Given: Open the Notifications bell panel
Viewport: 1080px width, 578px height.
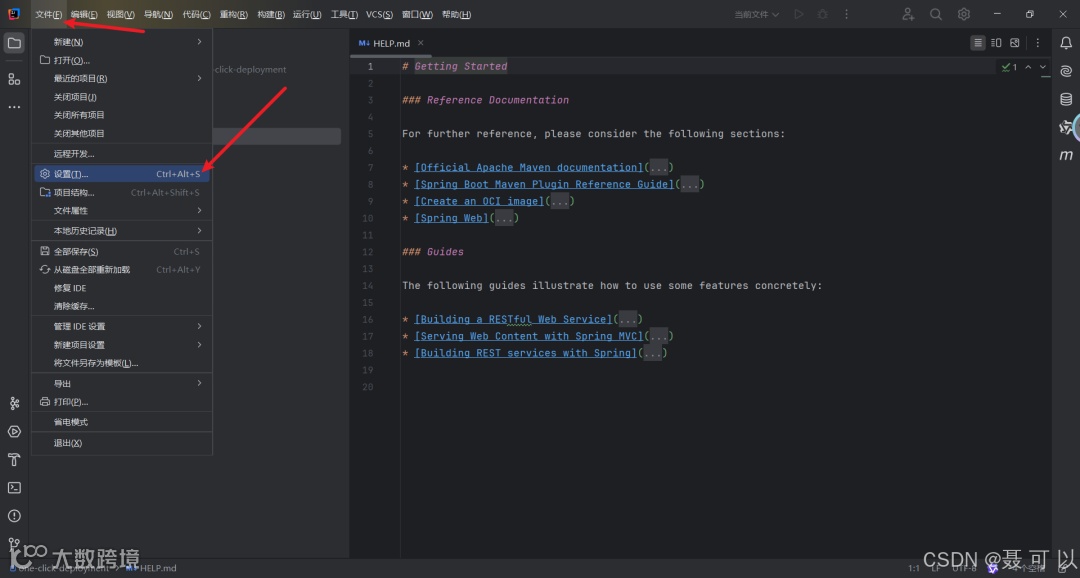Looking at the screenshot, I should coord(1066,43).
